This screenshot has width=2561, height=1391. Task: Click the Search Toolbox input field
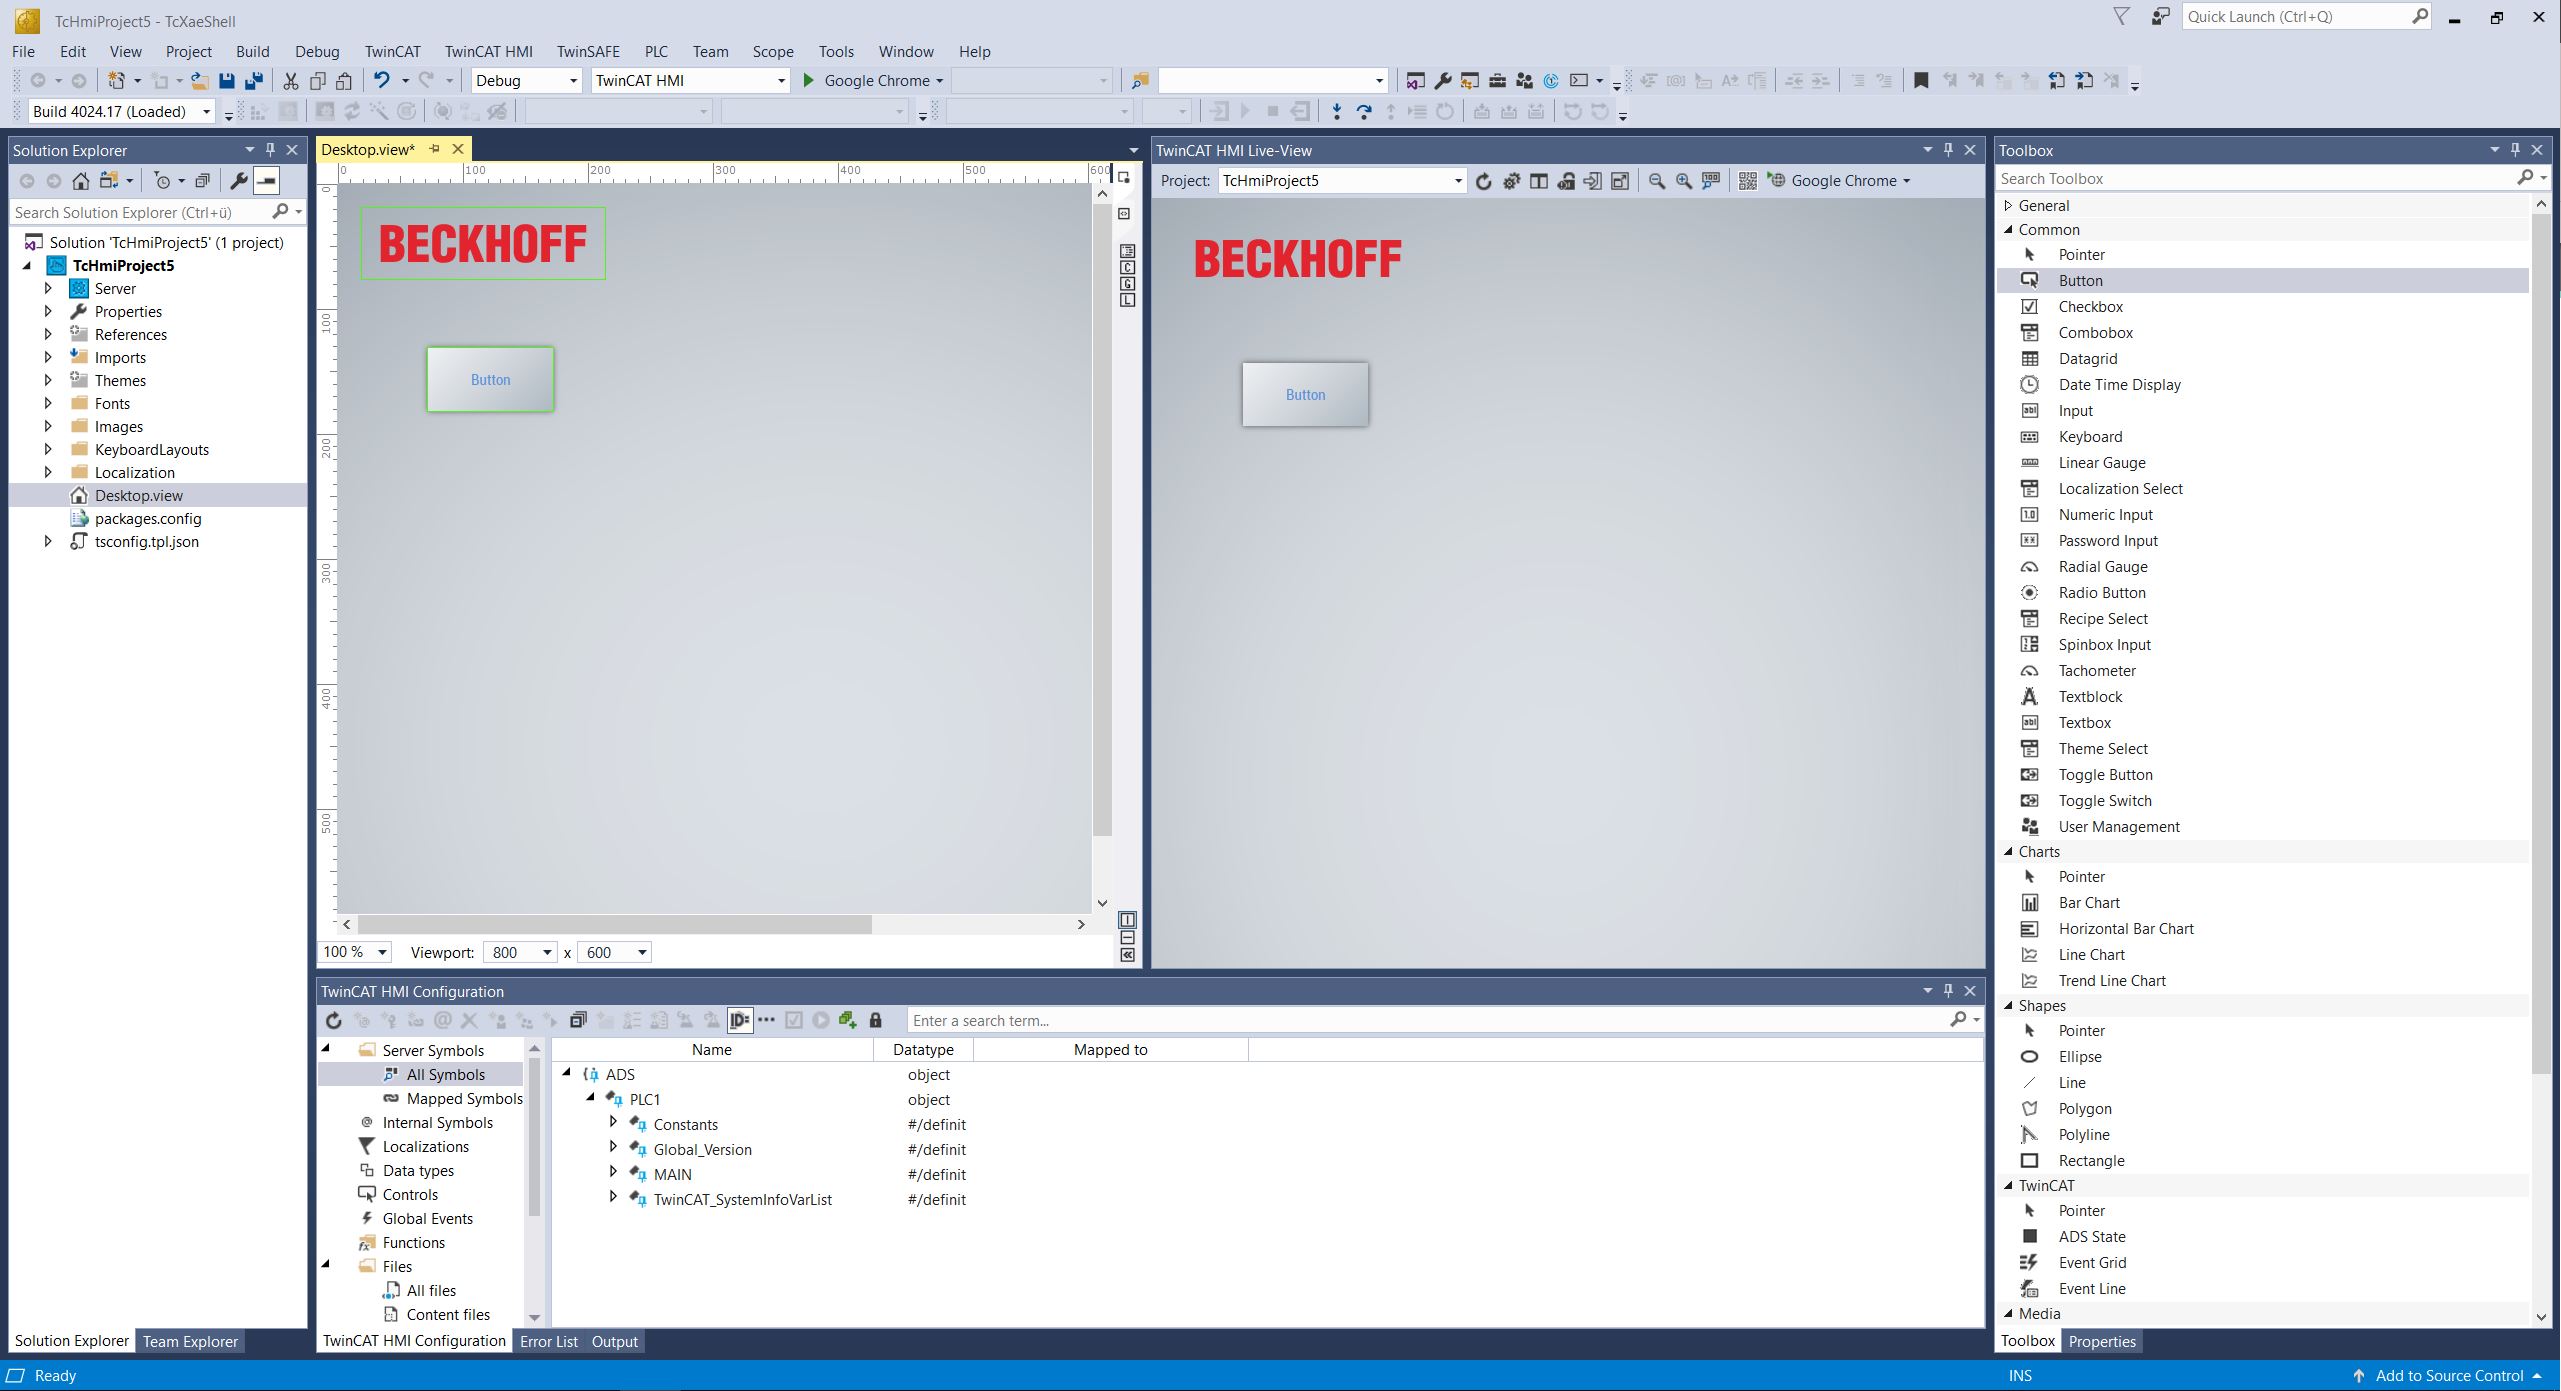[2255, 178]
